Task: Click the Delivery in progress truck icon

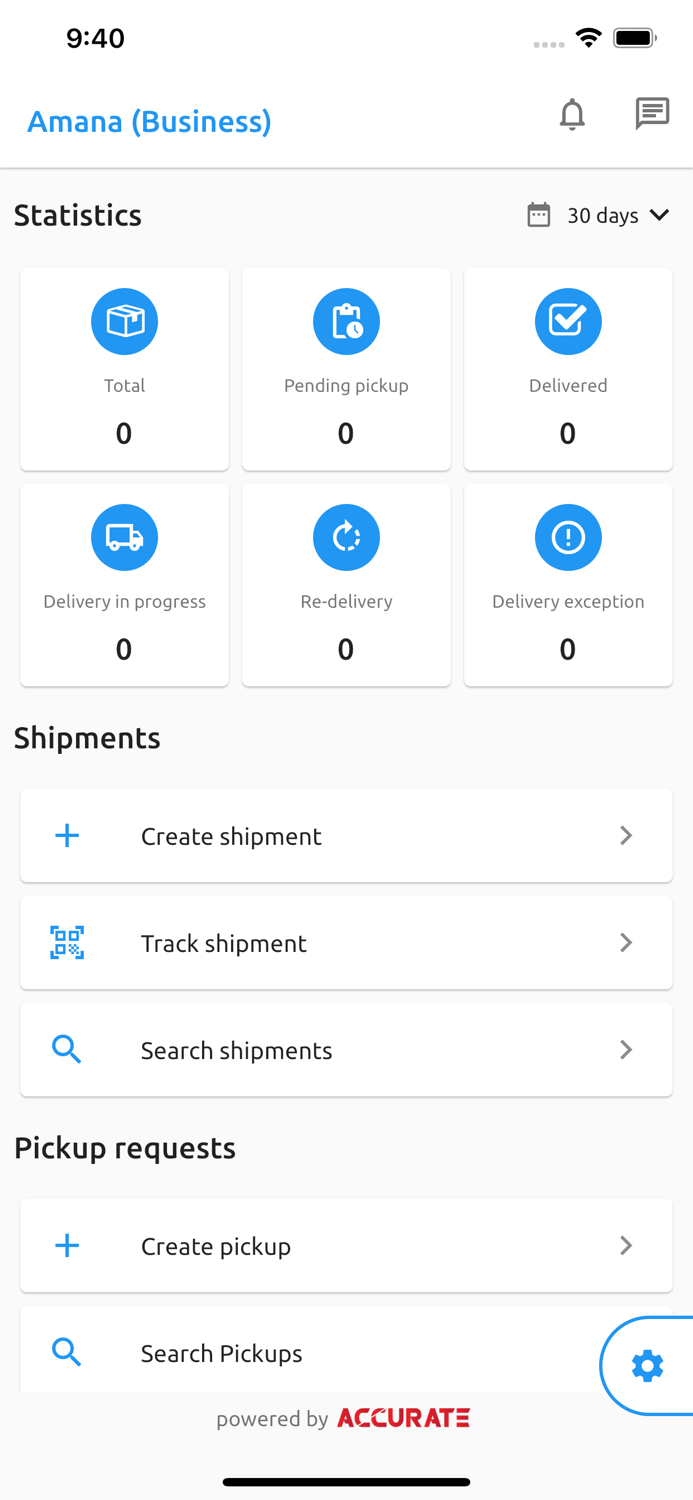Action: pyautogui.click(x=124, y=537)
